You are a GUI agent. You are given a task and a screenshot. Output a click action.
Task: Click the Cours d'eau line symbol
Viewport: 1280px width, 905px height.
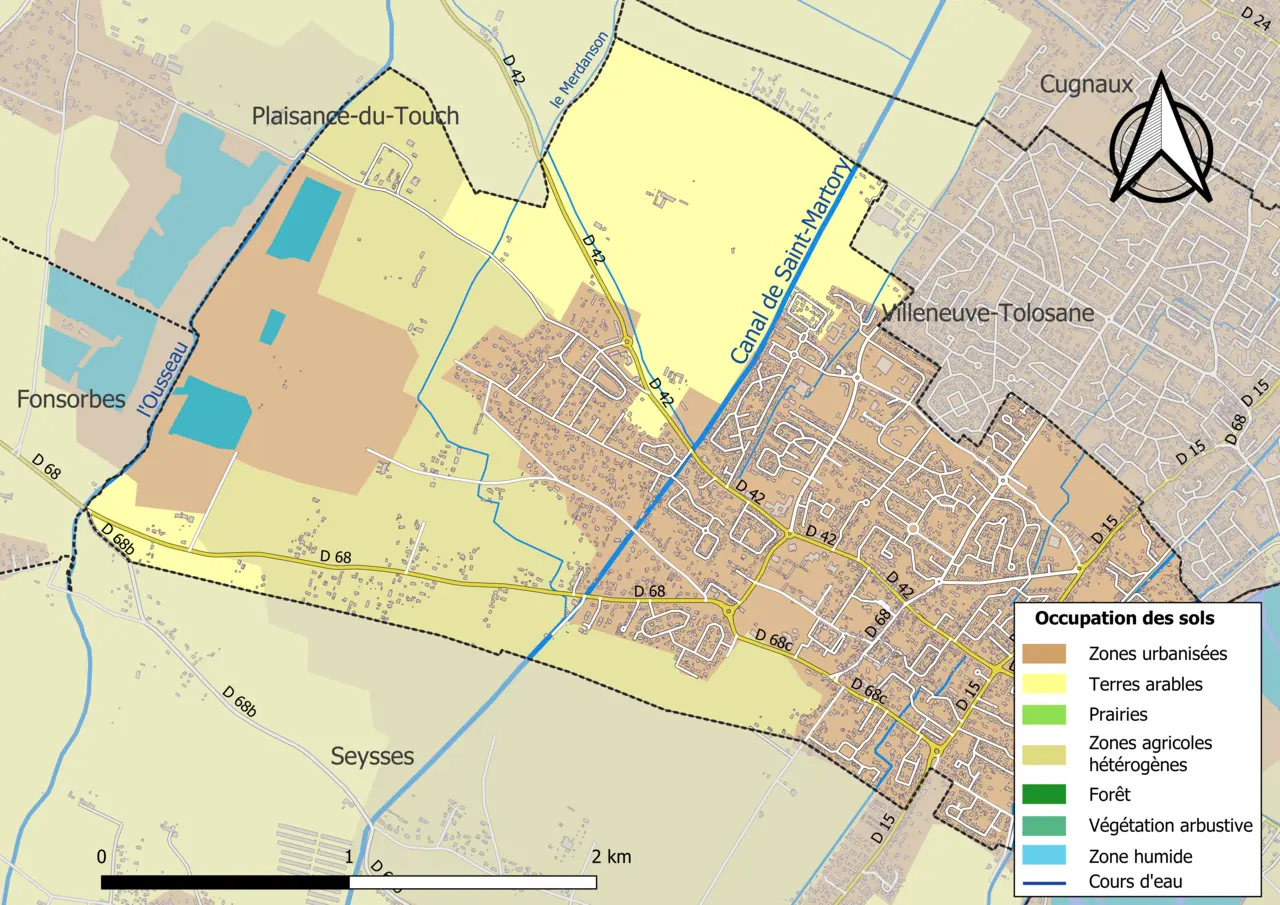coord(1044,882)
